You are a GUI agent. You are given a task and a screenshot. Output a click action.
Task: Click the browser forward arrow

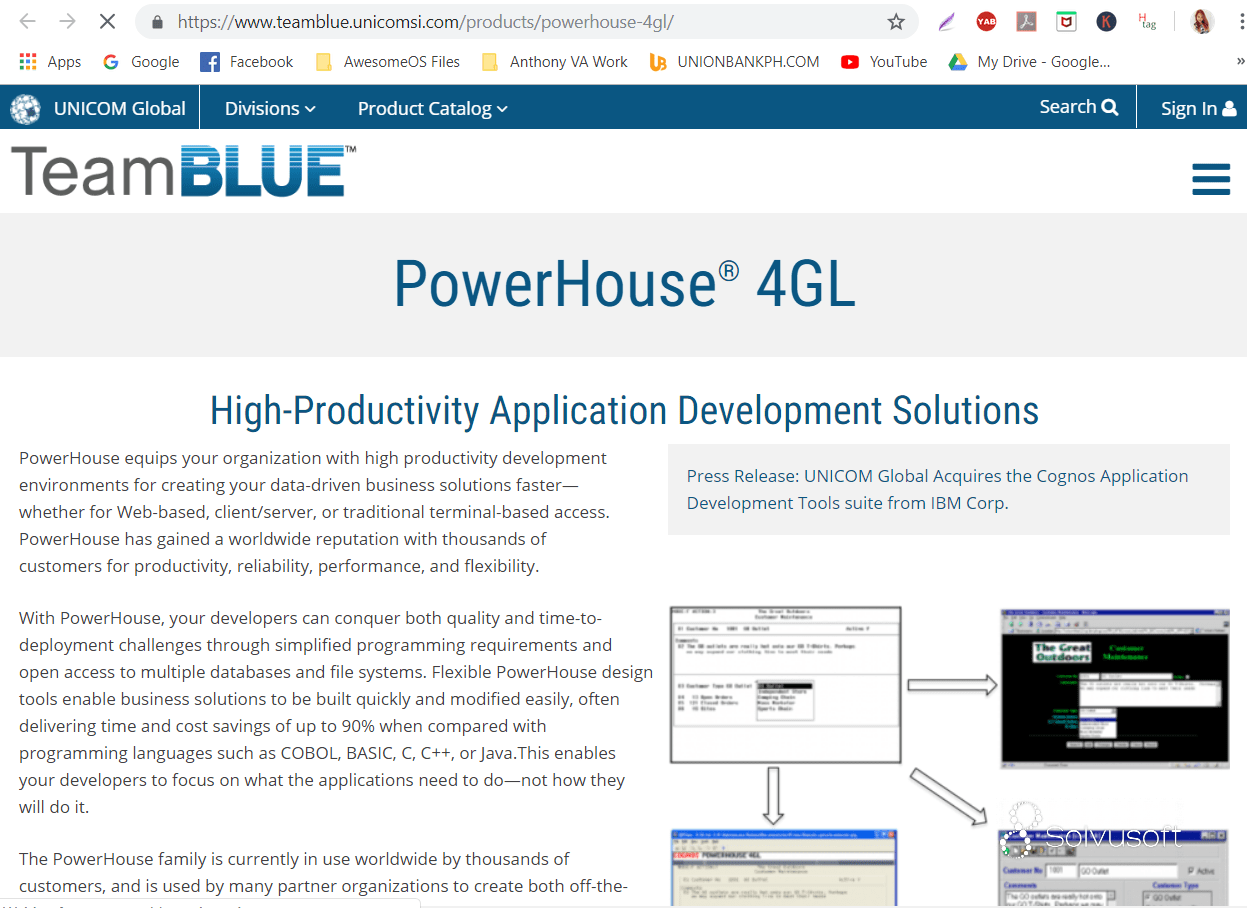(x=67, y=21)
